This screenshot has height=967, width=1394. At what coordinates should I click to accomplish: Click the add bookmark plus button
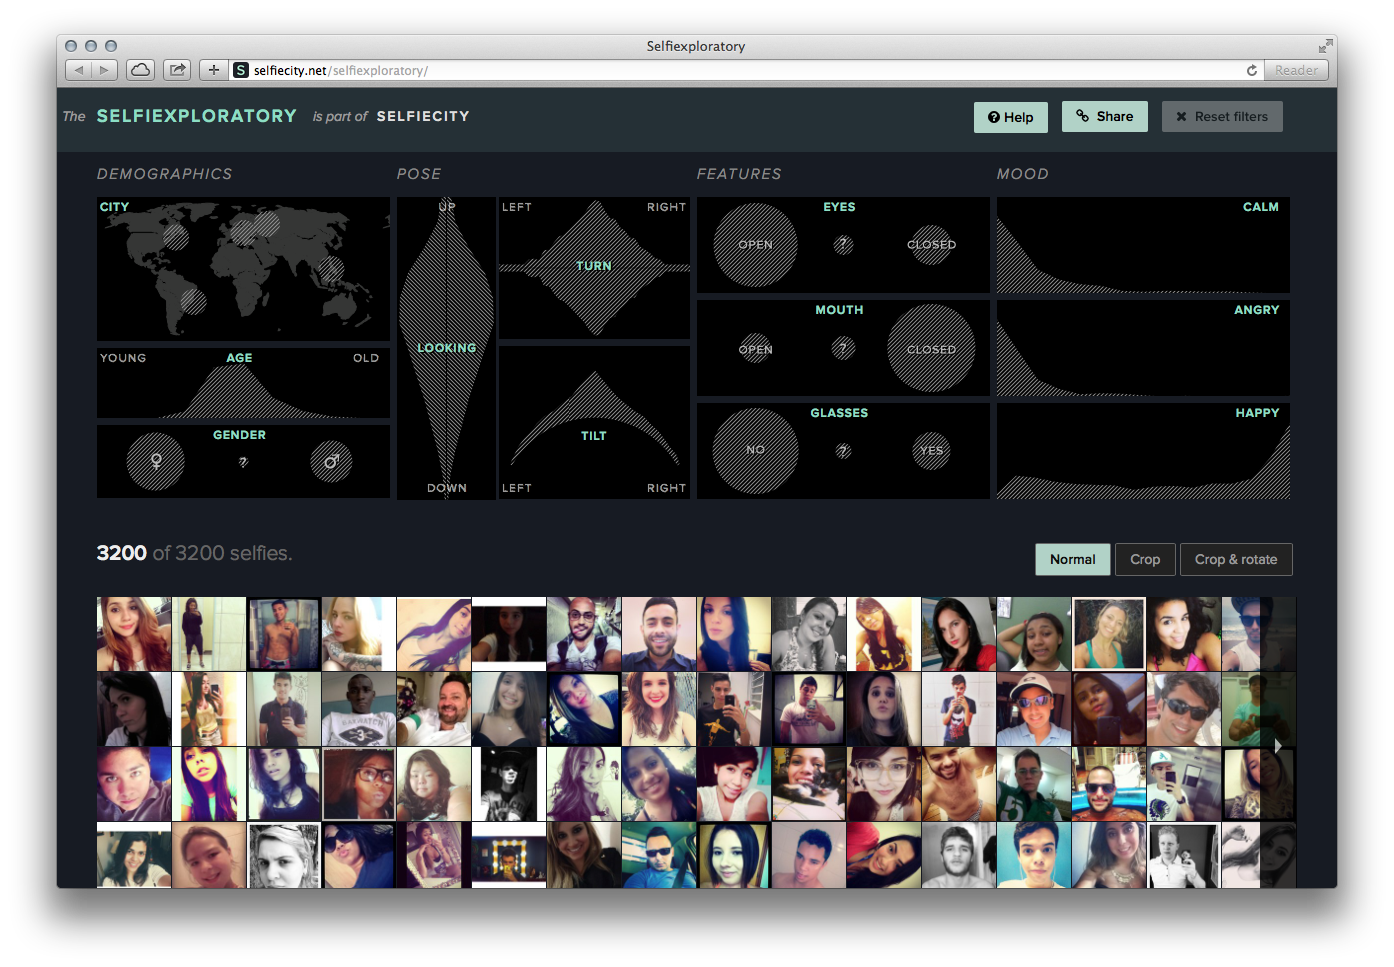pos(213,70)
